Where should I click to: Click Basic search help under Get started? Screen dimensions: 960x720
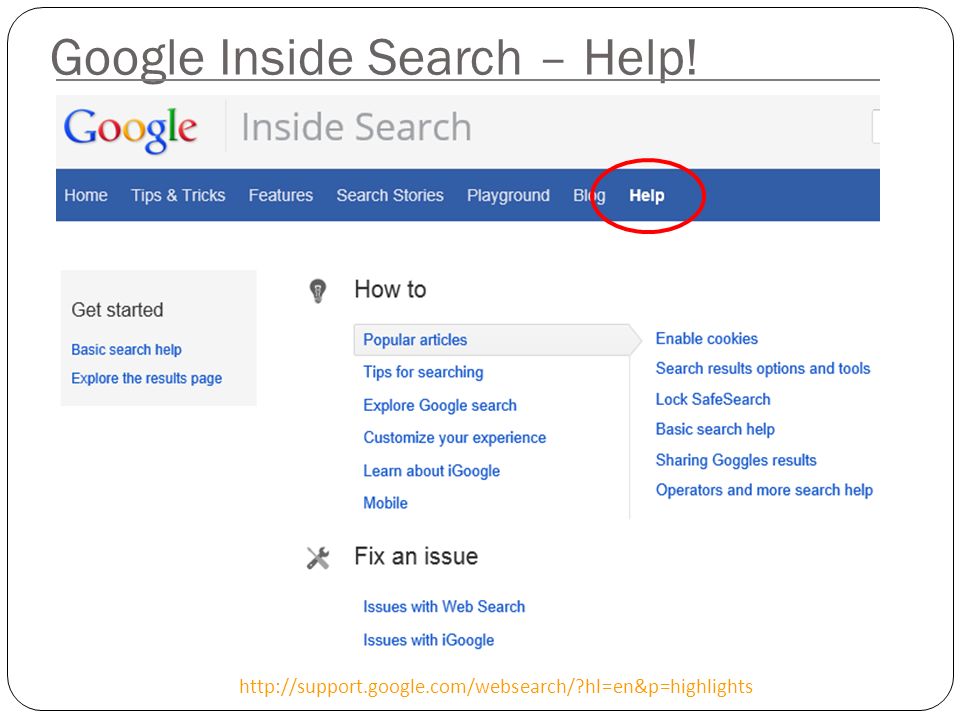pyautogui.click(x=127, y=350)
